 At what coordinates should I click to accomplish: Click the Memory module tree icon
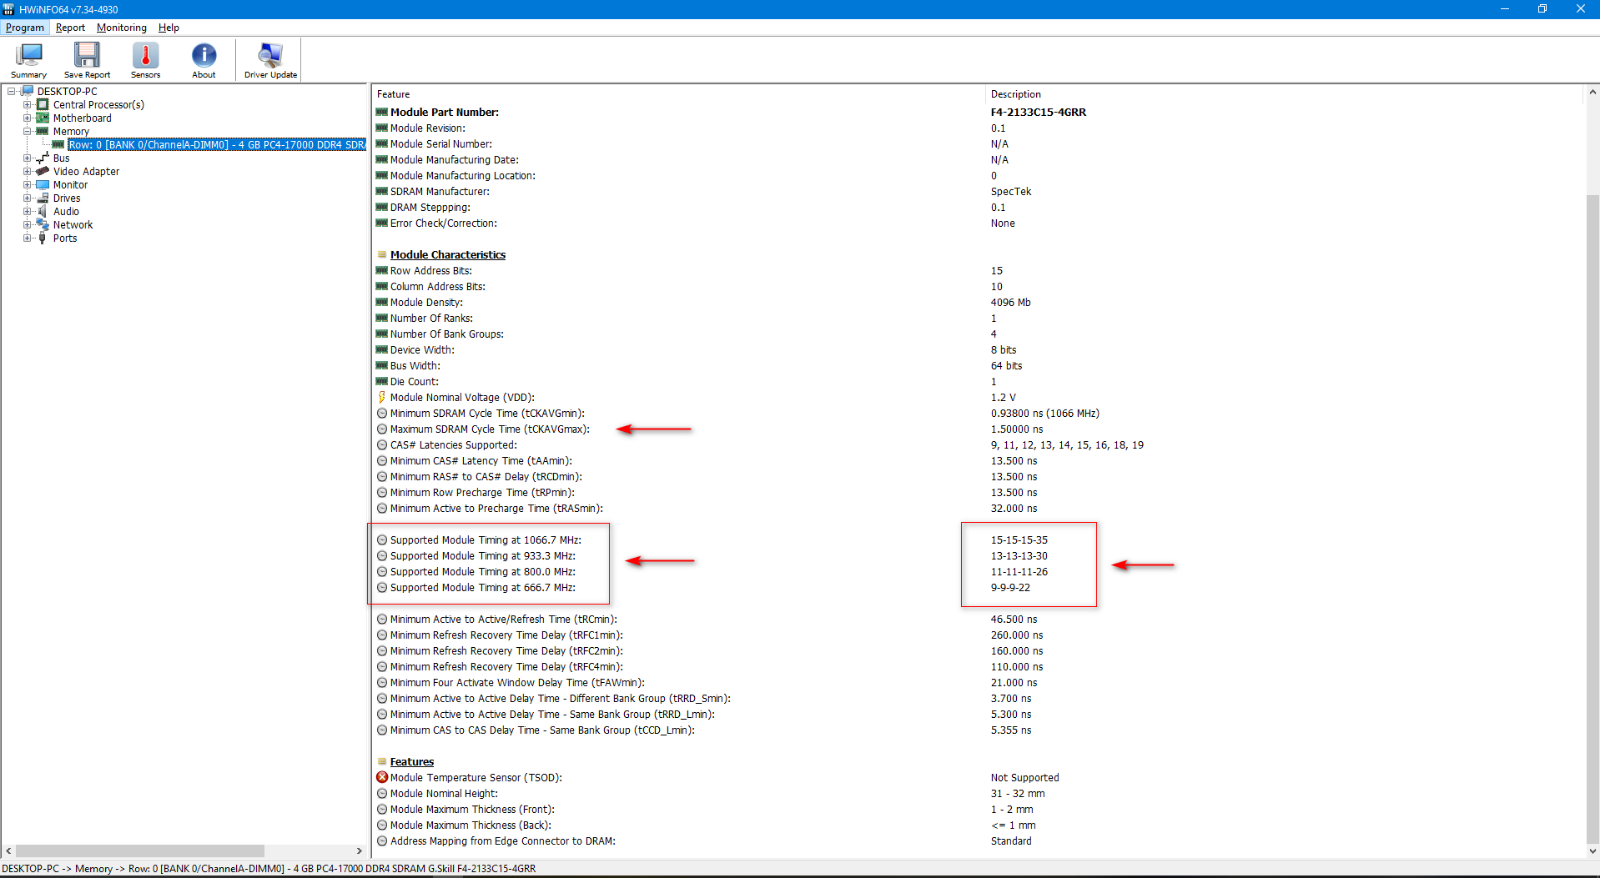coord(43,131)
